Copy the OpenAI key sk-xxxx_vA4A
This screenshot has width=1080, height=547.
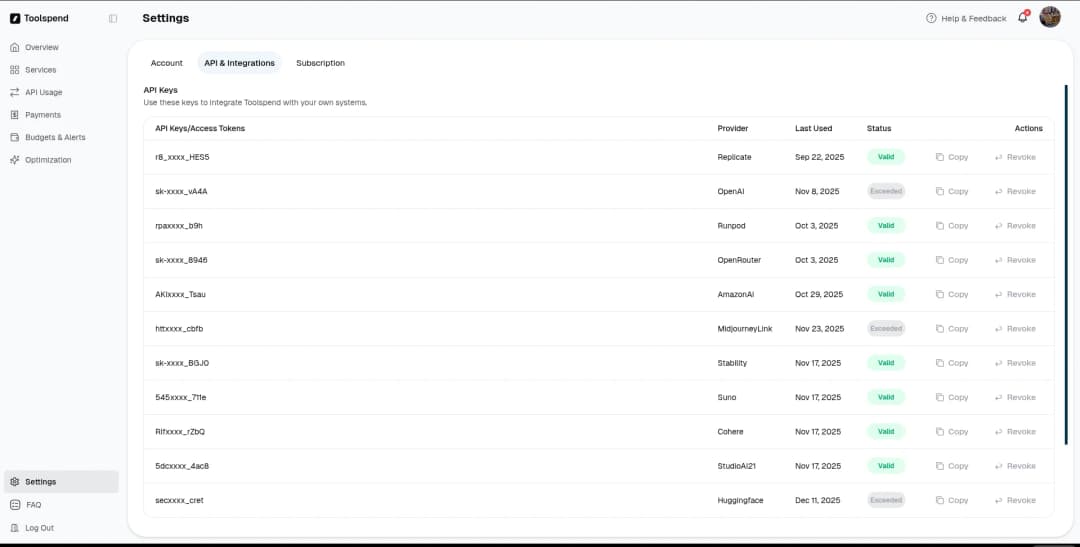click(x=952, y=192)
